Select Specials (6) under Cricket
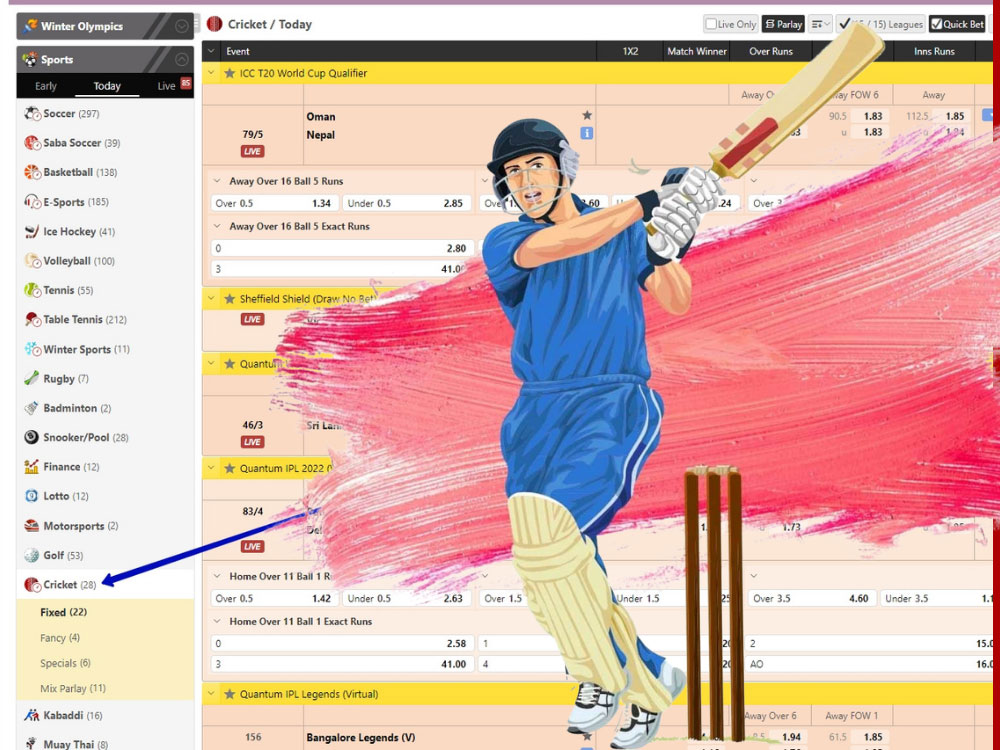The width and height of the screenshot is (1000, 750). pyautogui.click(x=66, y=663)
